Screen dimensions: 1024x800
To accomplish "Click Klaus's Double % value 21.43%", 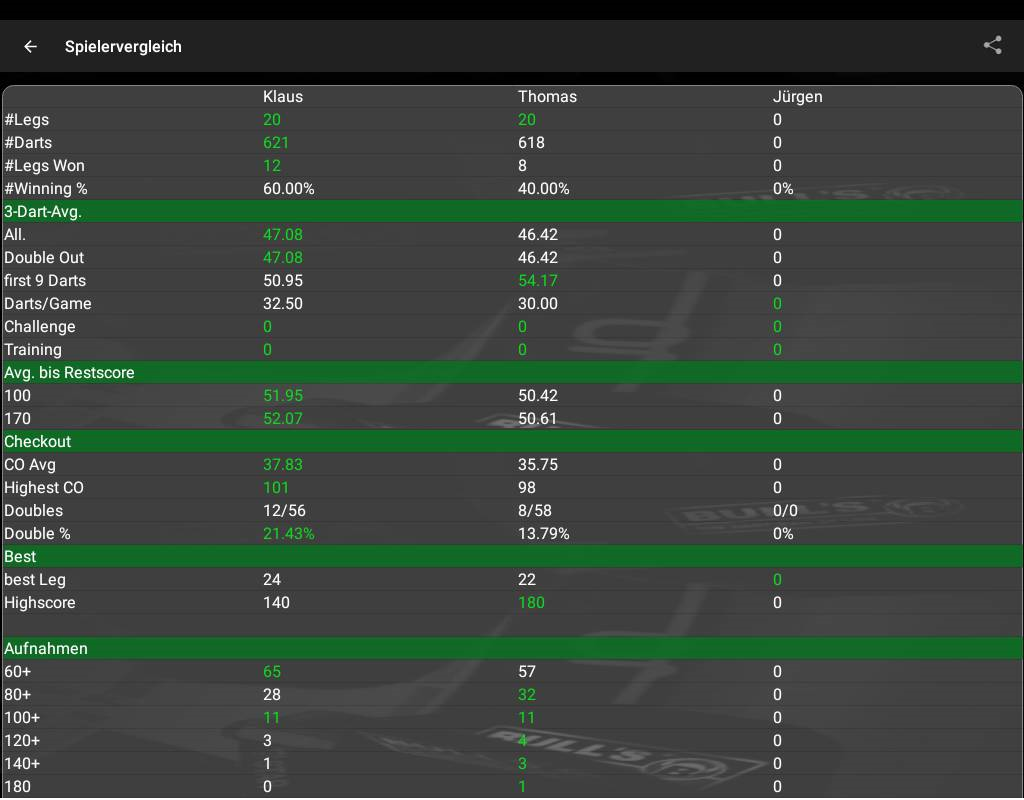I will coord(288,533).
